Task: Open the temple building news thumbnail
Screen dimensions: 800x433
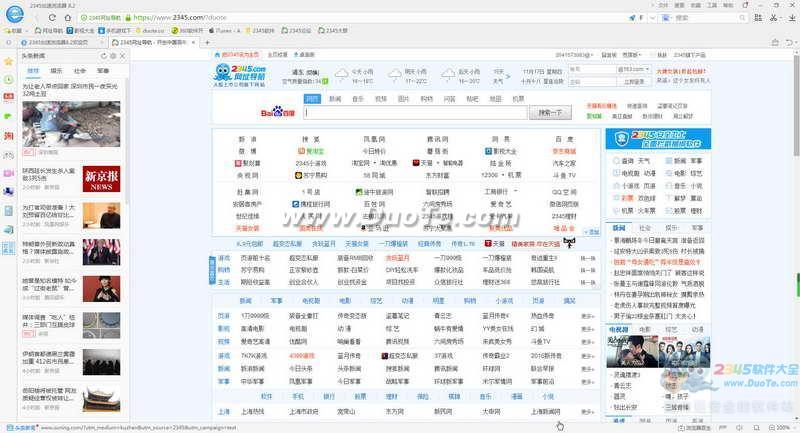Action: (x=102, y=398)
